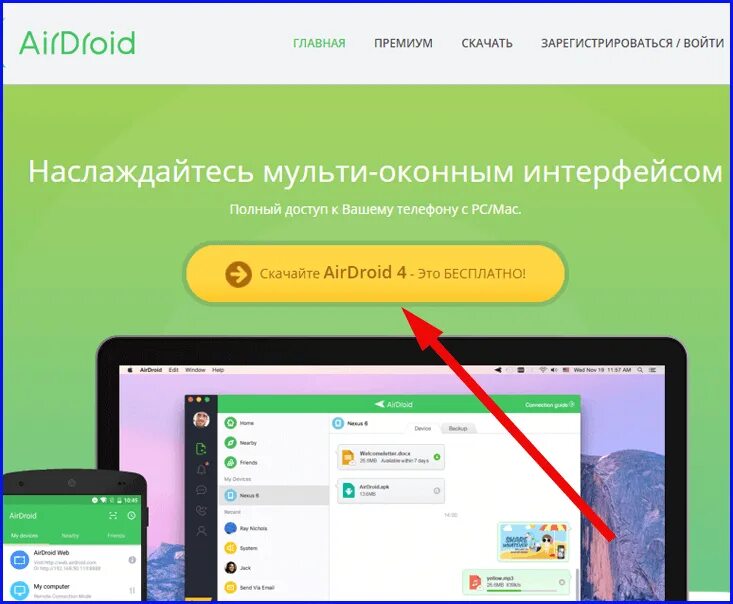Tap the My computer entry on phone
This screenshot has width=733, height=604.
pyautogui.click(x=72, y=590)
